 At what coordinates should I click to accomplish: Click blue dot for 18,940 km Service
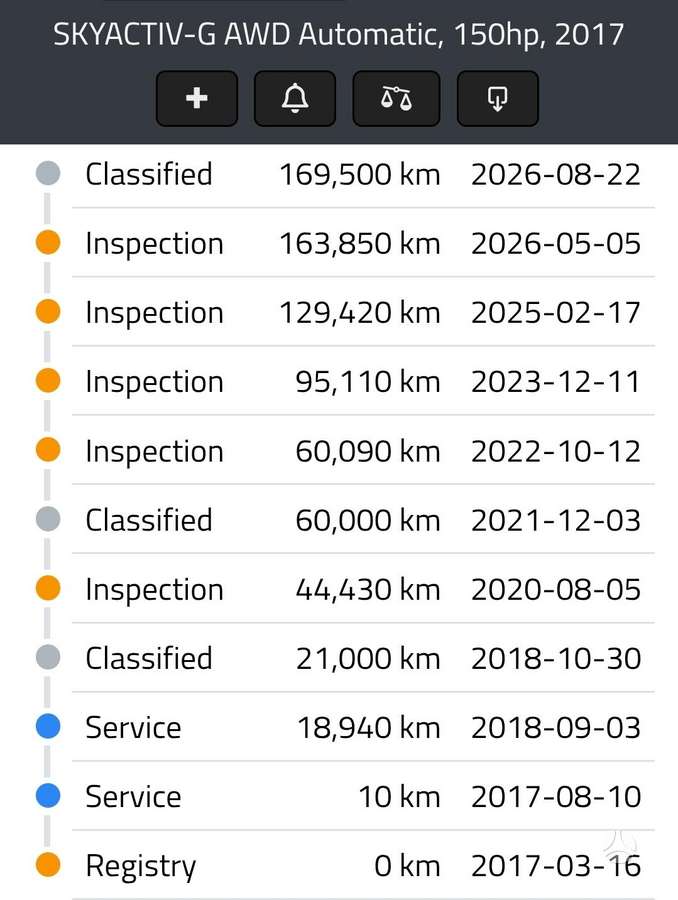[48, 727]
